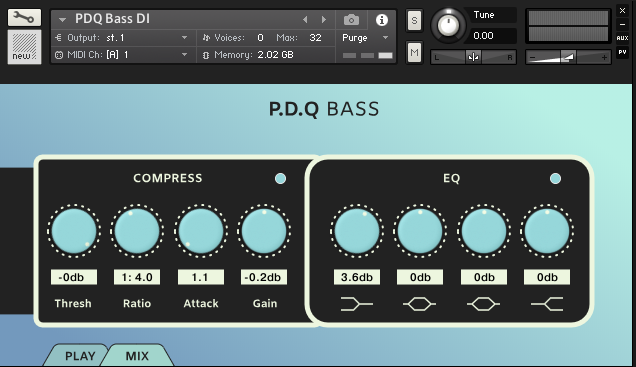
Task: Click the first bell filter icon
Action: [420, 304]
